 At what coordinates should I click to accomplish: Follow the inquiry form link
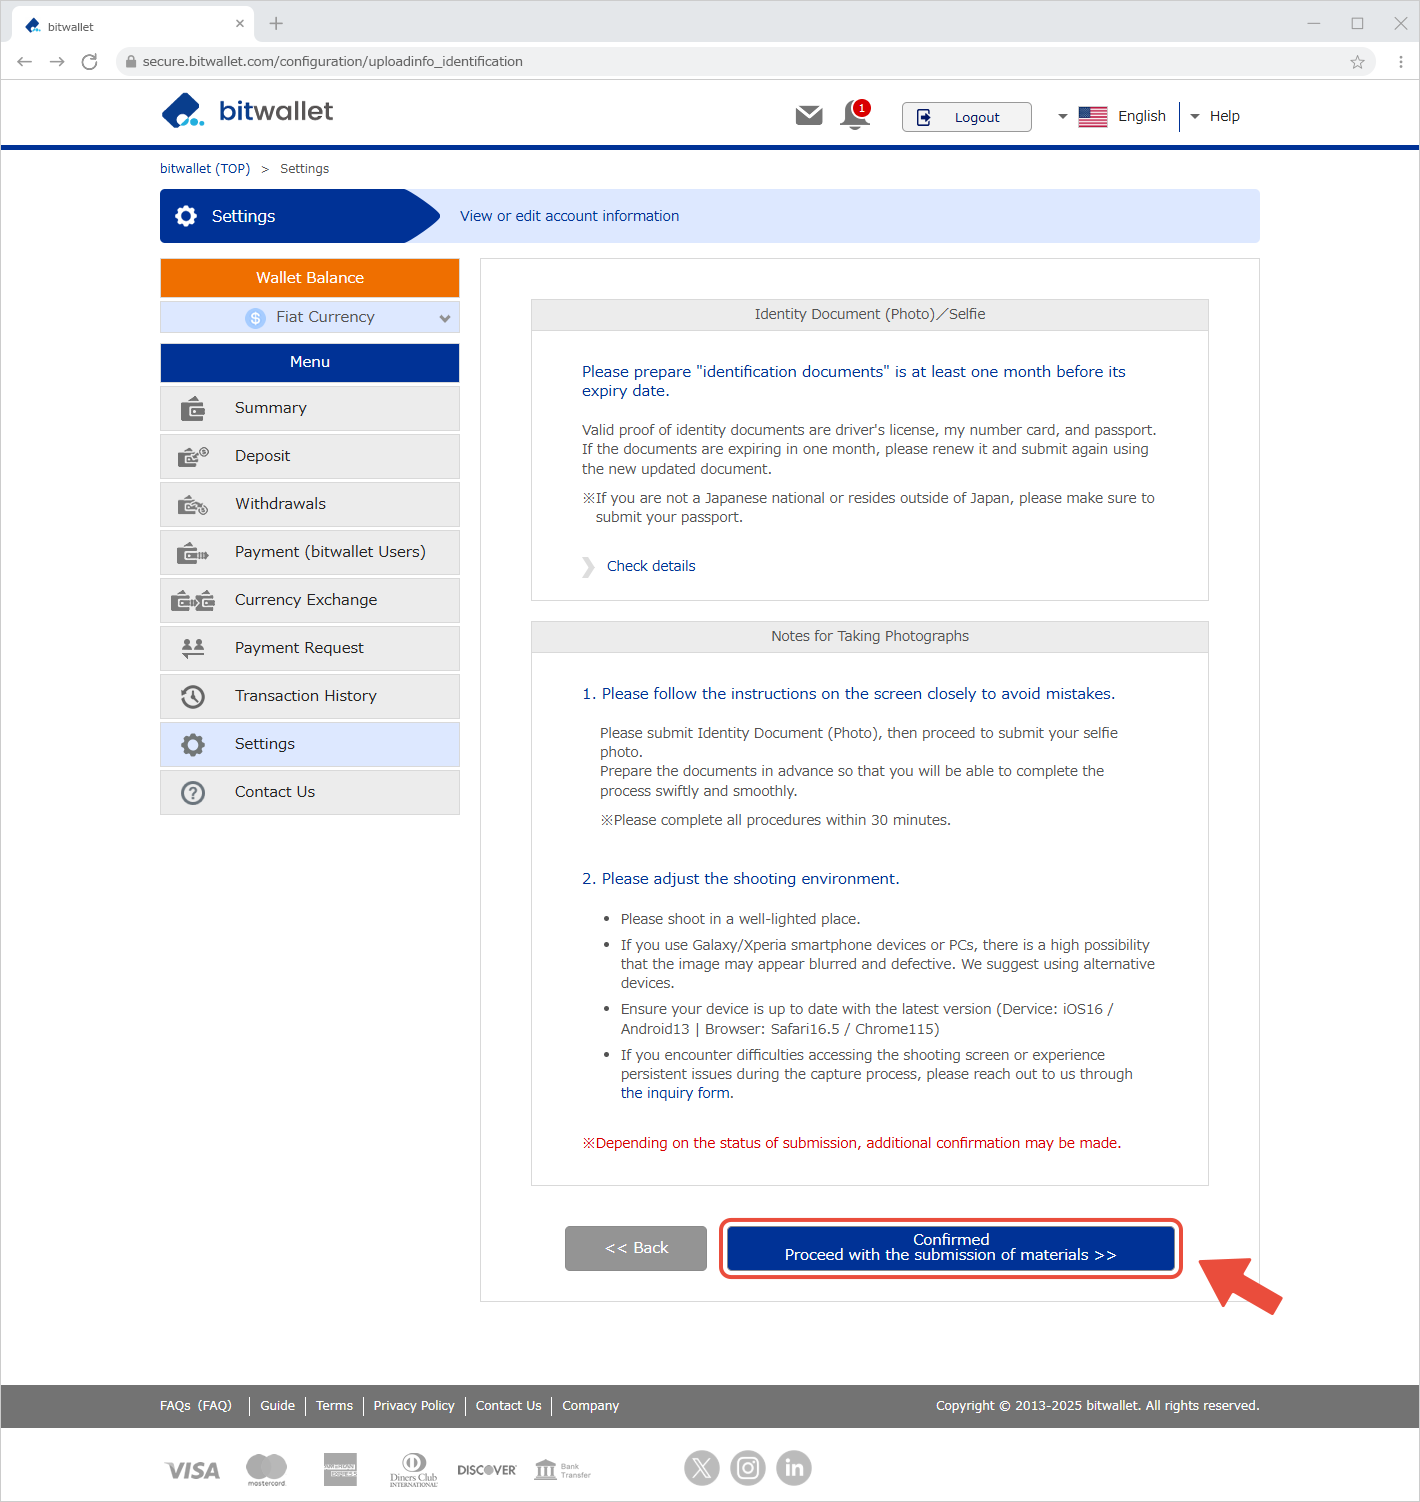click(676, 1093)
